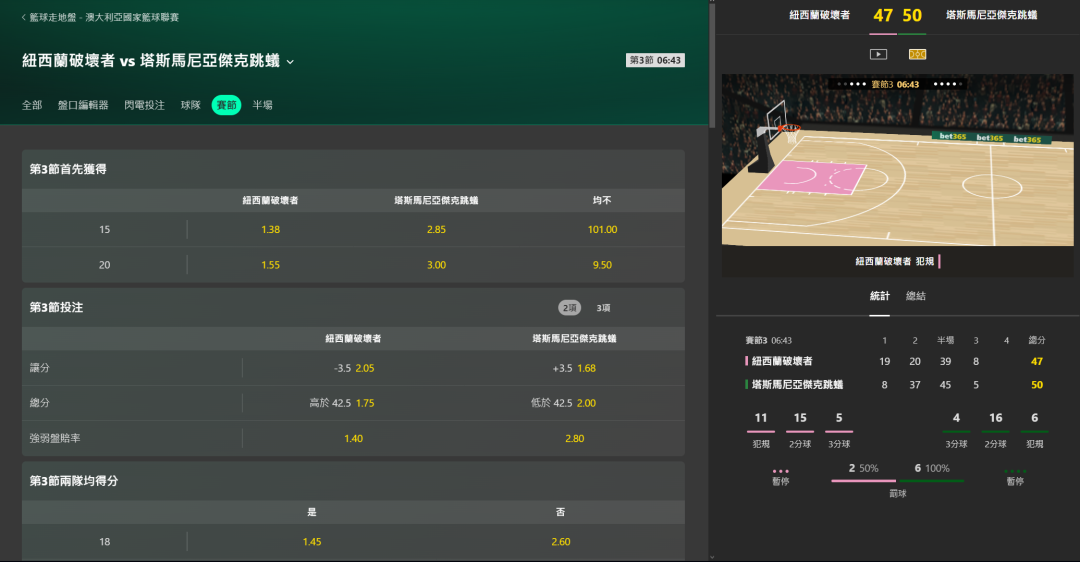1080x562 pixels.
Task: Select handicap -3.5 at 2.05
Action: [x=353, y=368]
